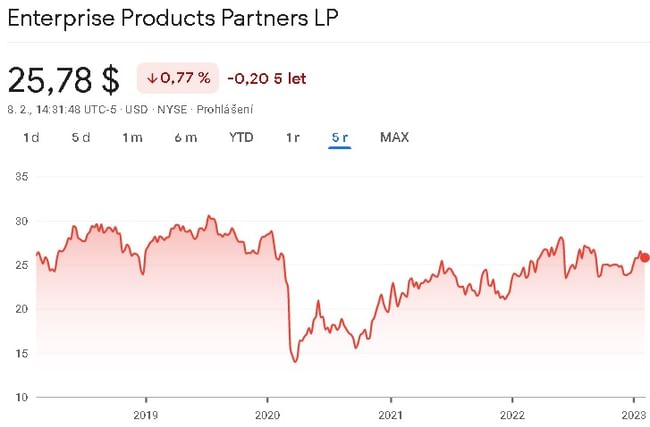Select the 1r yearly range
Viewport: 650px width, 427px height.
point(293,137)
